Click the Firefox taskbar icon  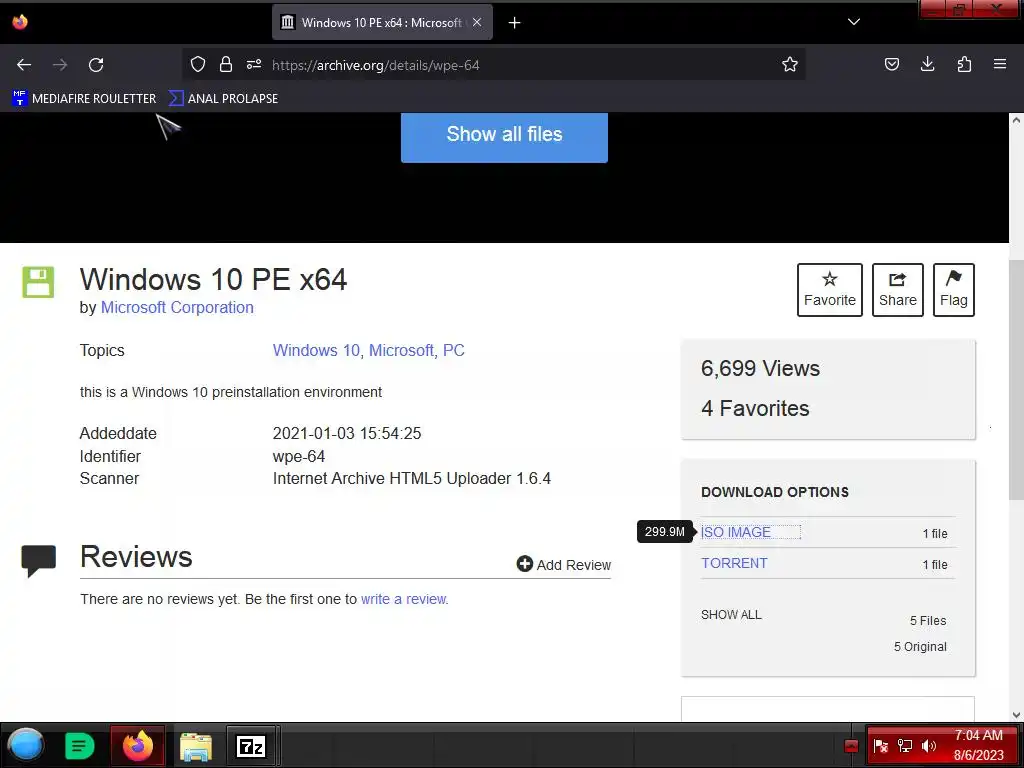138,745
